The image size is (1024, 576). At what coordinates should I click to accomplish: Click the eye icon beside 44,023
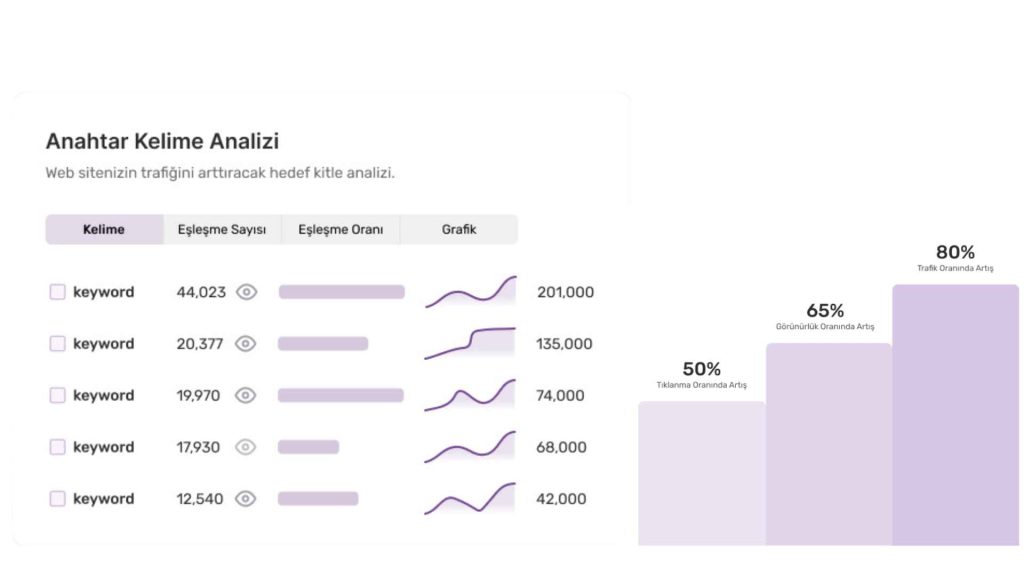(246, 292)
